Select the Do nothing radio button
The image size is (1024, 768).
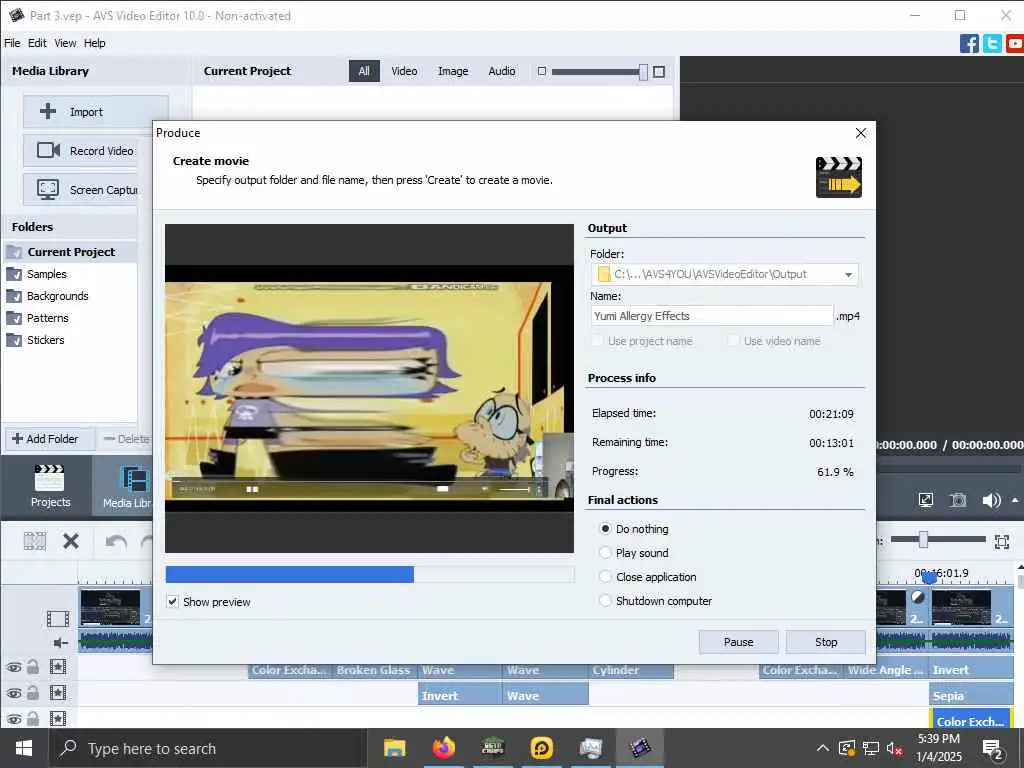(x=605, y=528)
